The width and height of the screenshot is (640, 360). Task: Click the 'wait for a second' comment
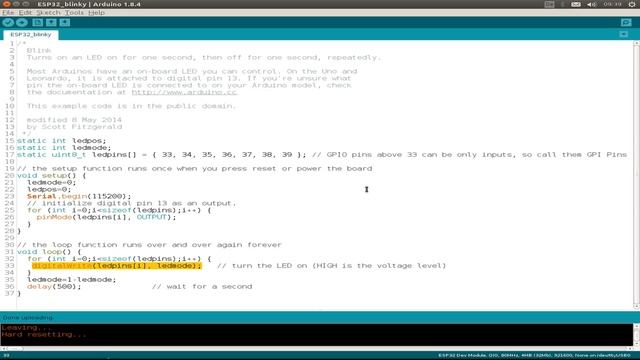202,287
